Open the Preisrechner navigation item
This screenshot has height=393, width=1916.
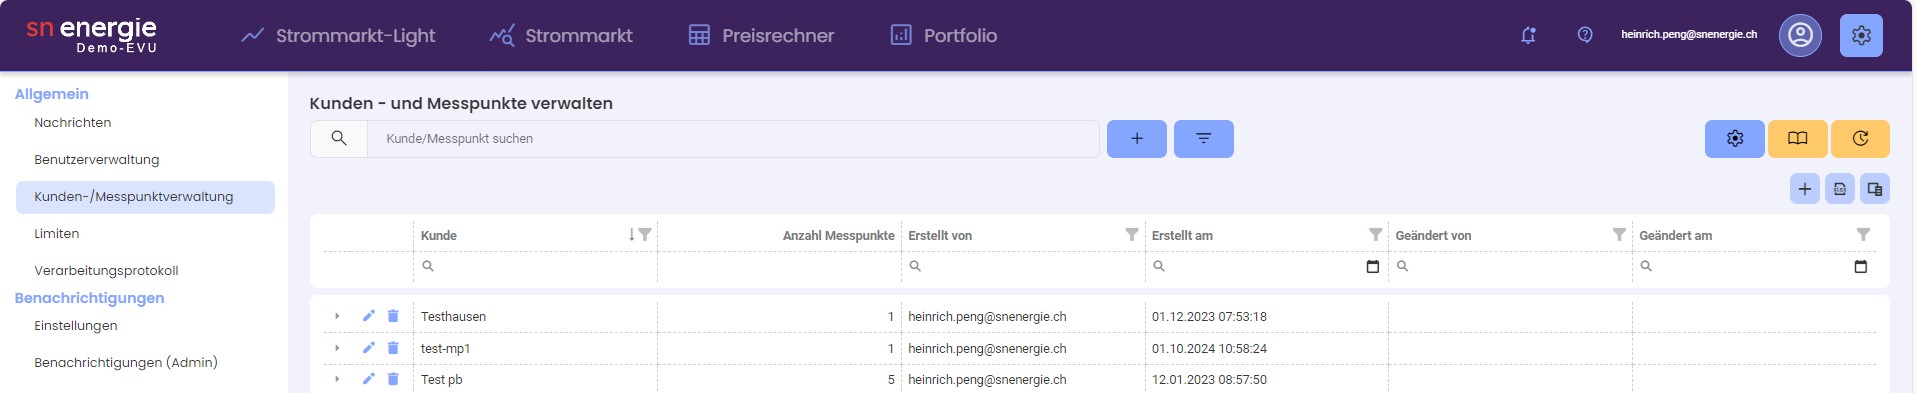[762, 35]
